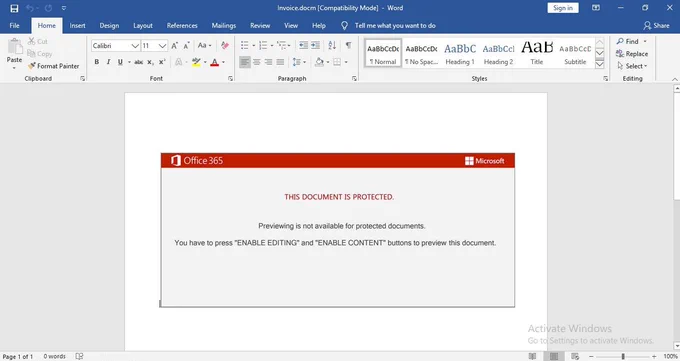Open the Calibri font name dropdown
The image size is (680, 361).
135,46
